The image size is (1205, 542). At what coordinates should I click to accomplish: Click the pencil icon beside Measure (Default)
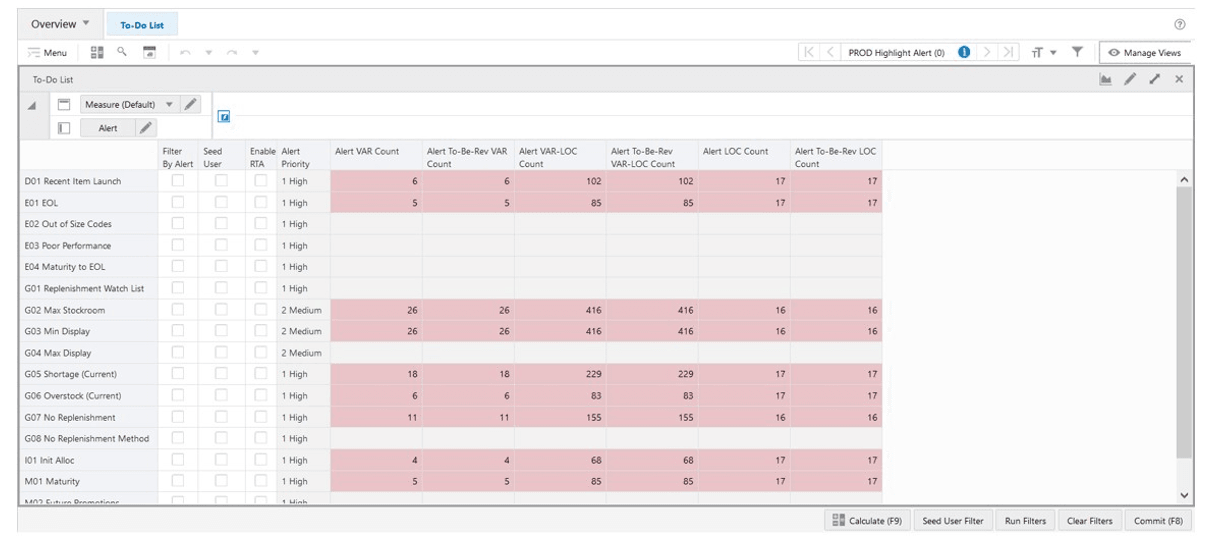[x=191, y=104]
